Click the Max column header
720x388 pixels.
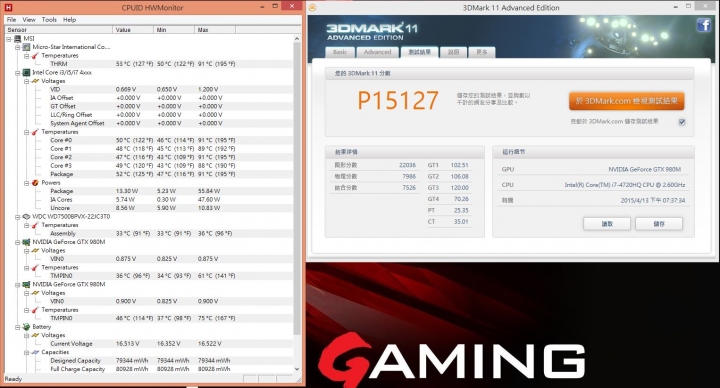(215, 29)
